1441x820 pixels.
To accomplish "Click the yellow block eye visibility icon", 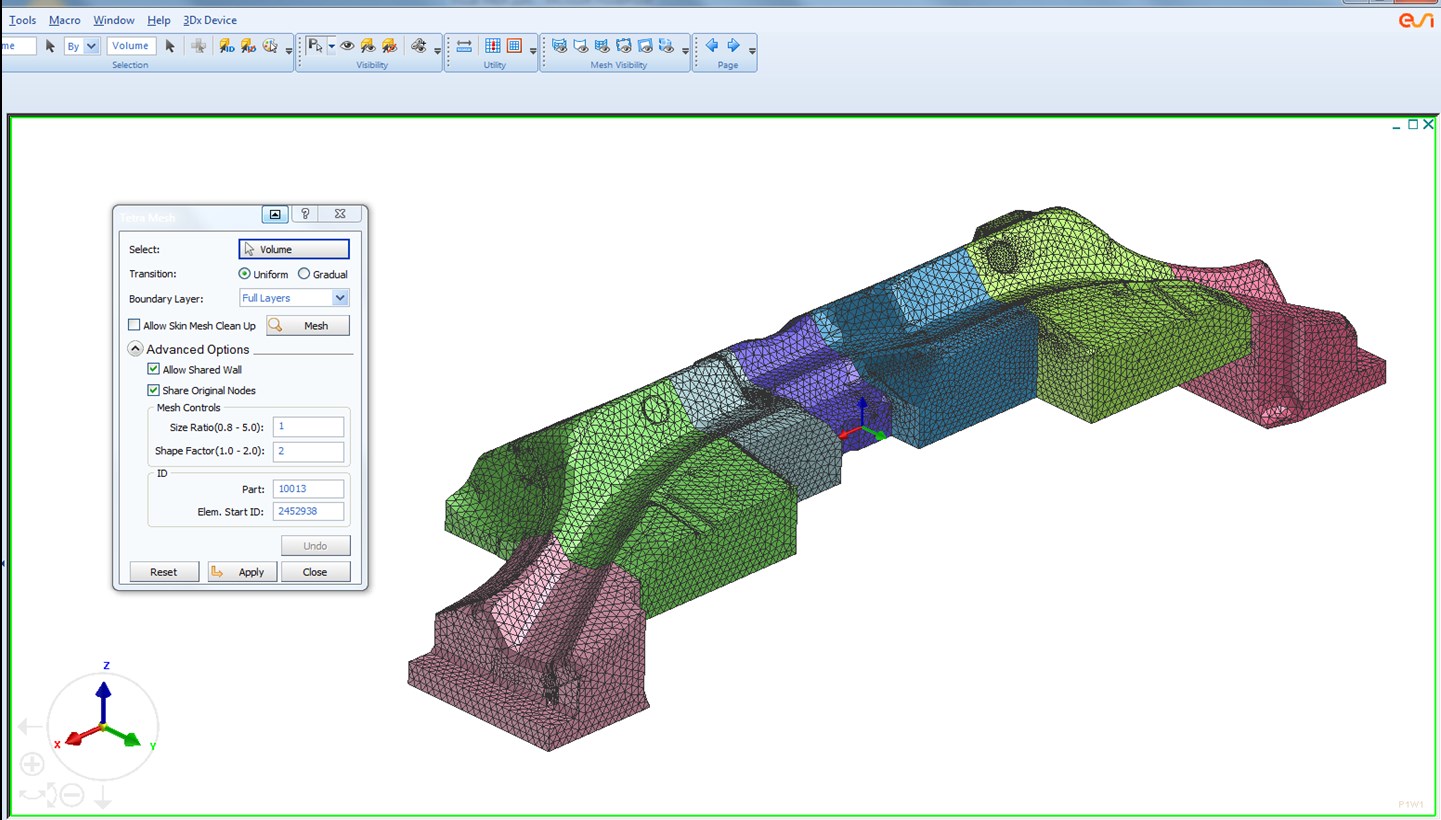I will 368,46.
